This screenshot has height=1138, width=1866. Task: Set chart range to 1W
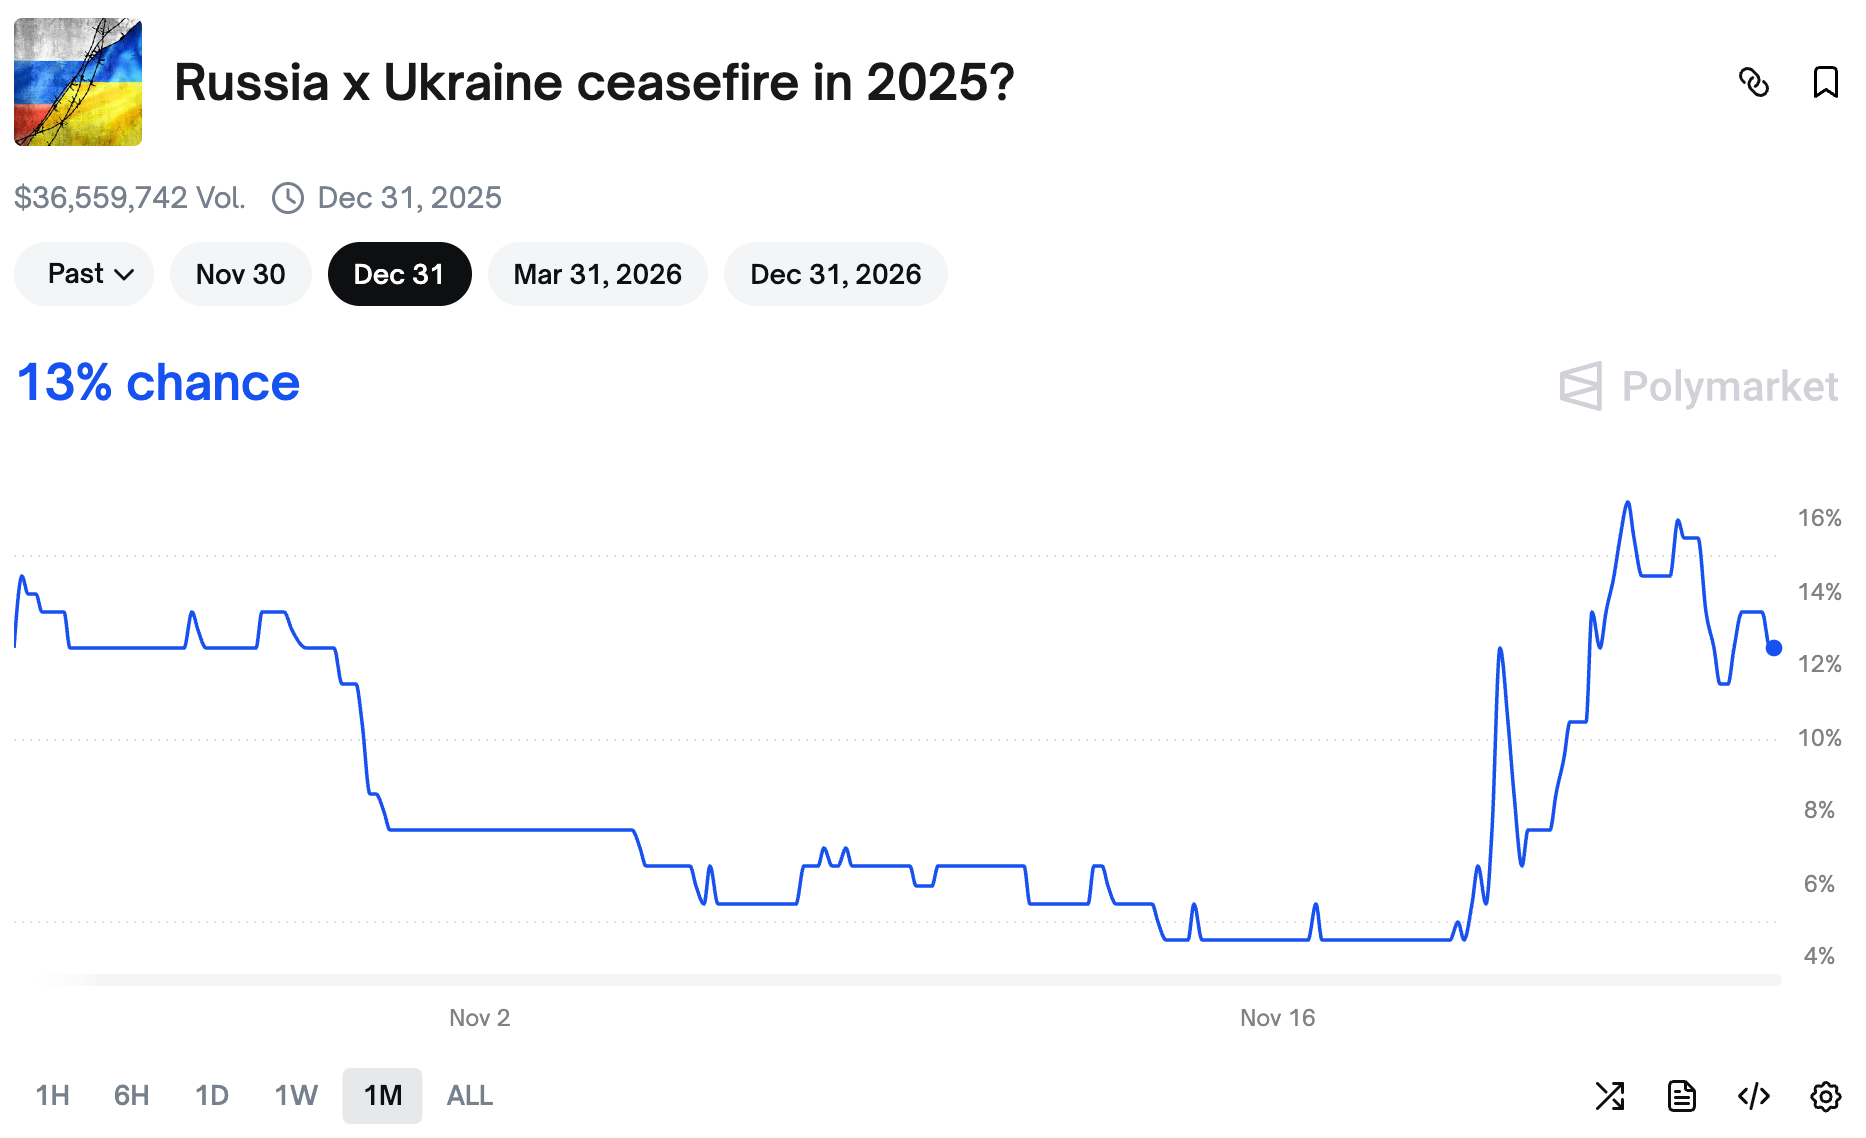pos(296,1096)
